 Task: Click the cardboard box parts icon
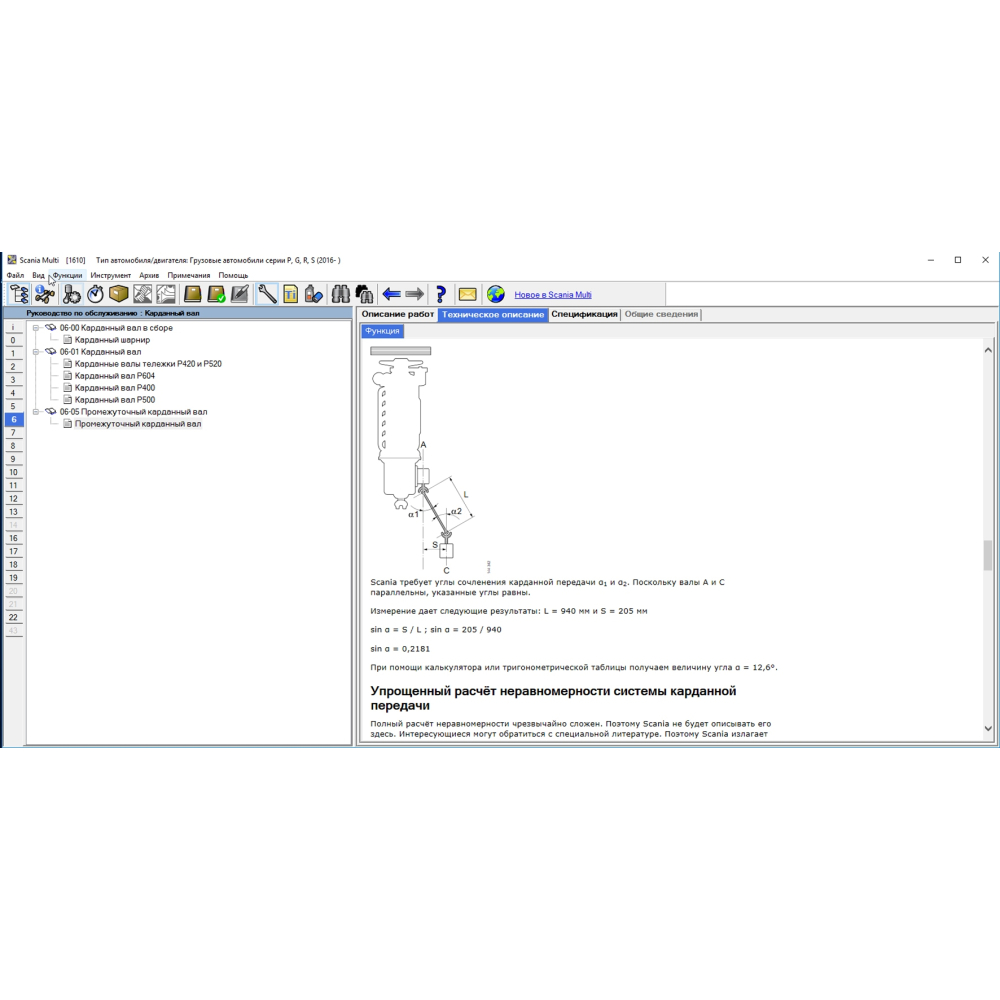119,294
